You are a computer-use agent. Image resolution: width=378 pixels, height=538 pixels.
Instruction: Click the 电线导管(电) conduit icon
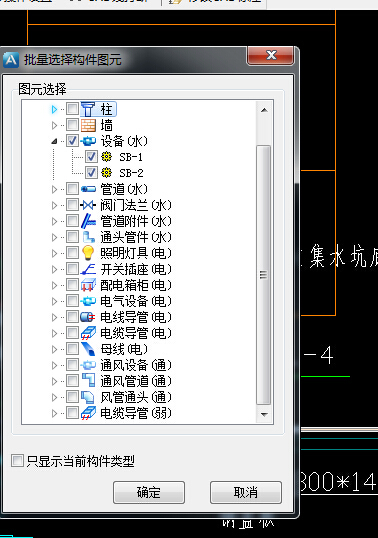[x=88, y=317]
